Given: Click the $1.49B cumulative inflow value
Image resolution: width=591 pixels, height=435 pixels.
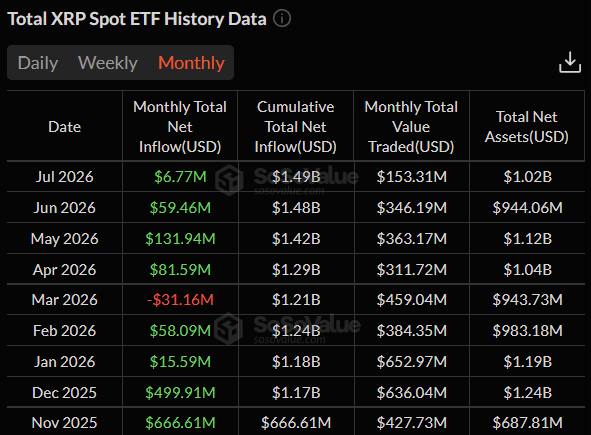Looking at the screenshot, I should pos(296,176).
